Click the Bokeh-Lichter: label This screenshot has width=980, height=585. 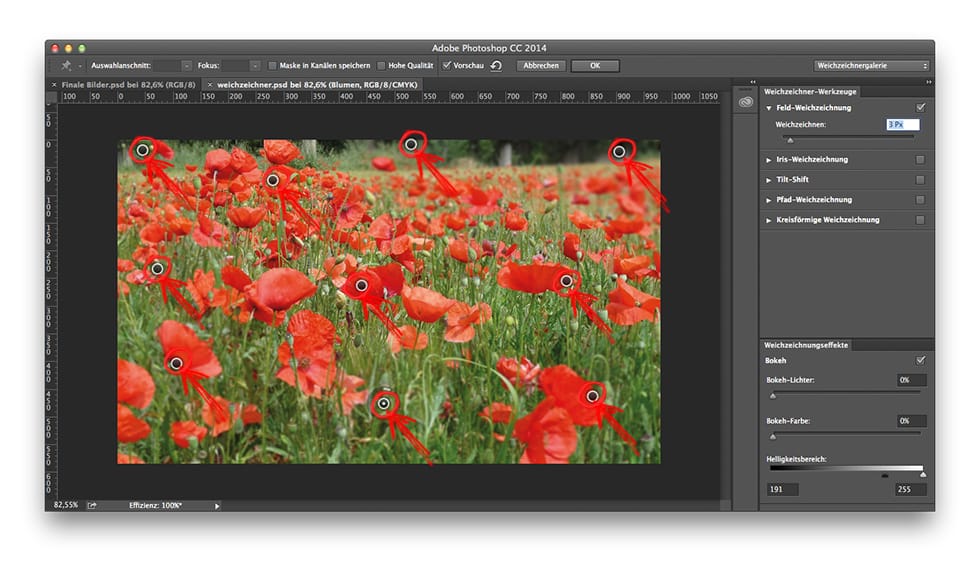(x=790, y=380)
